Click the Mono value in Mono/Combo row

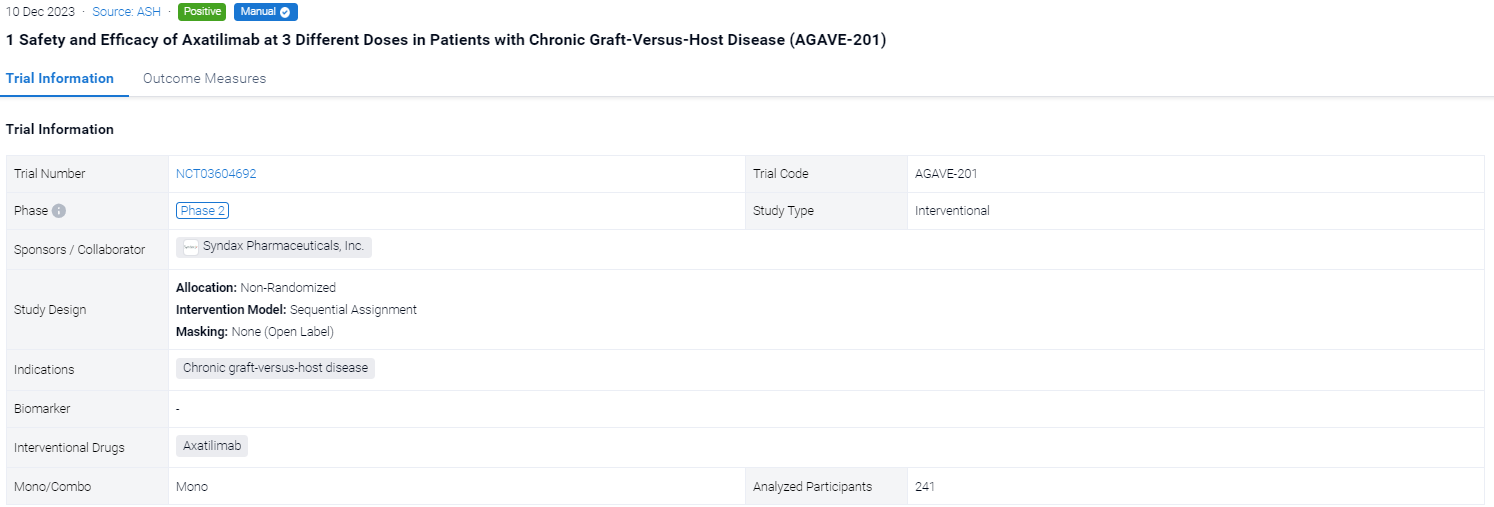[192, 486]
